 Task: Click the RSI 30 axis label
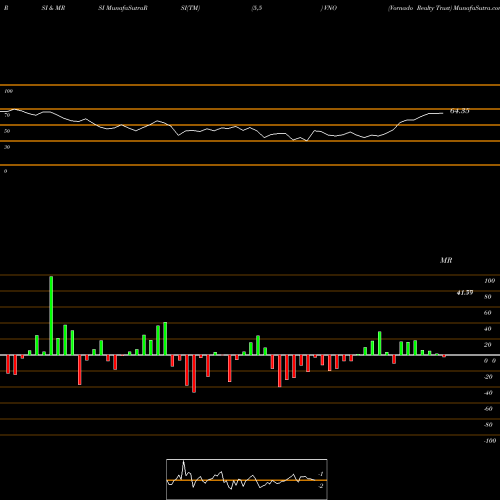pyautogui.click(x=7, y=147)
